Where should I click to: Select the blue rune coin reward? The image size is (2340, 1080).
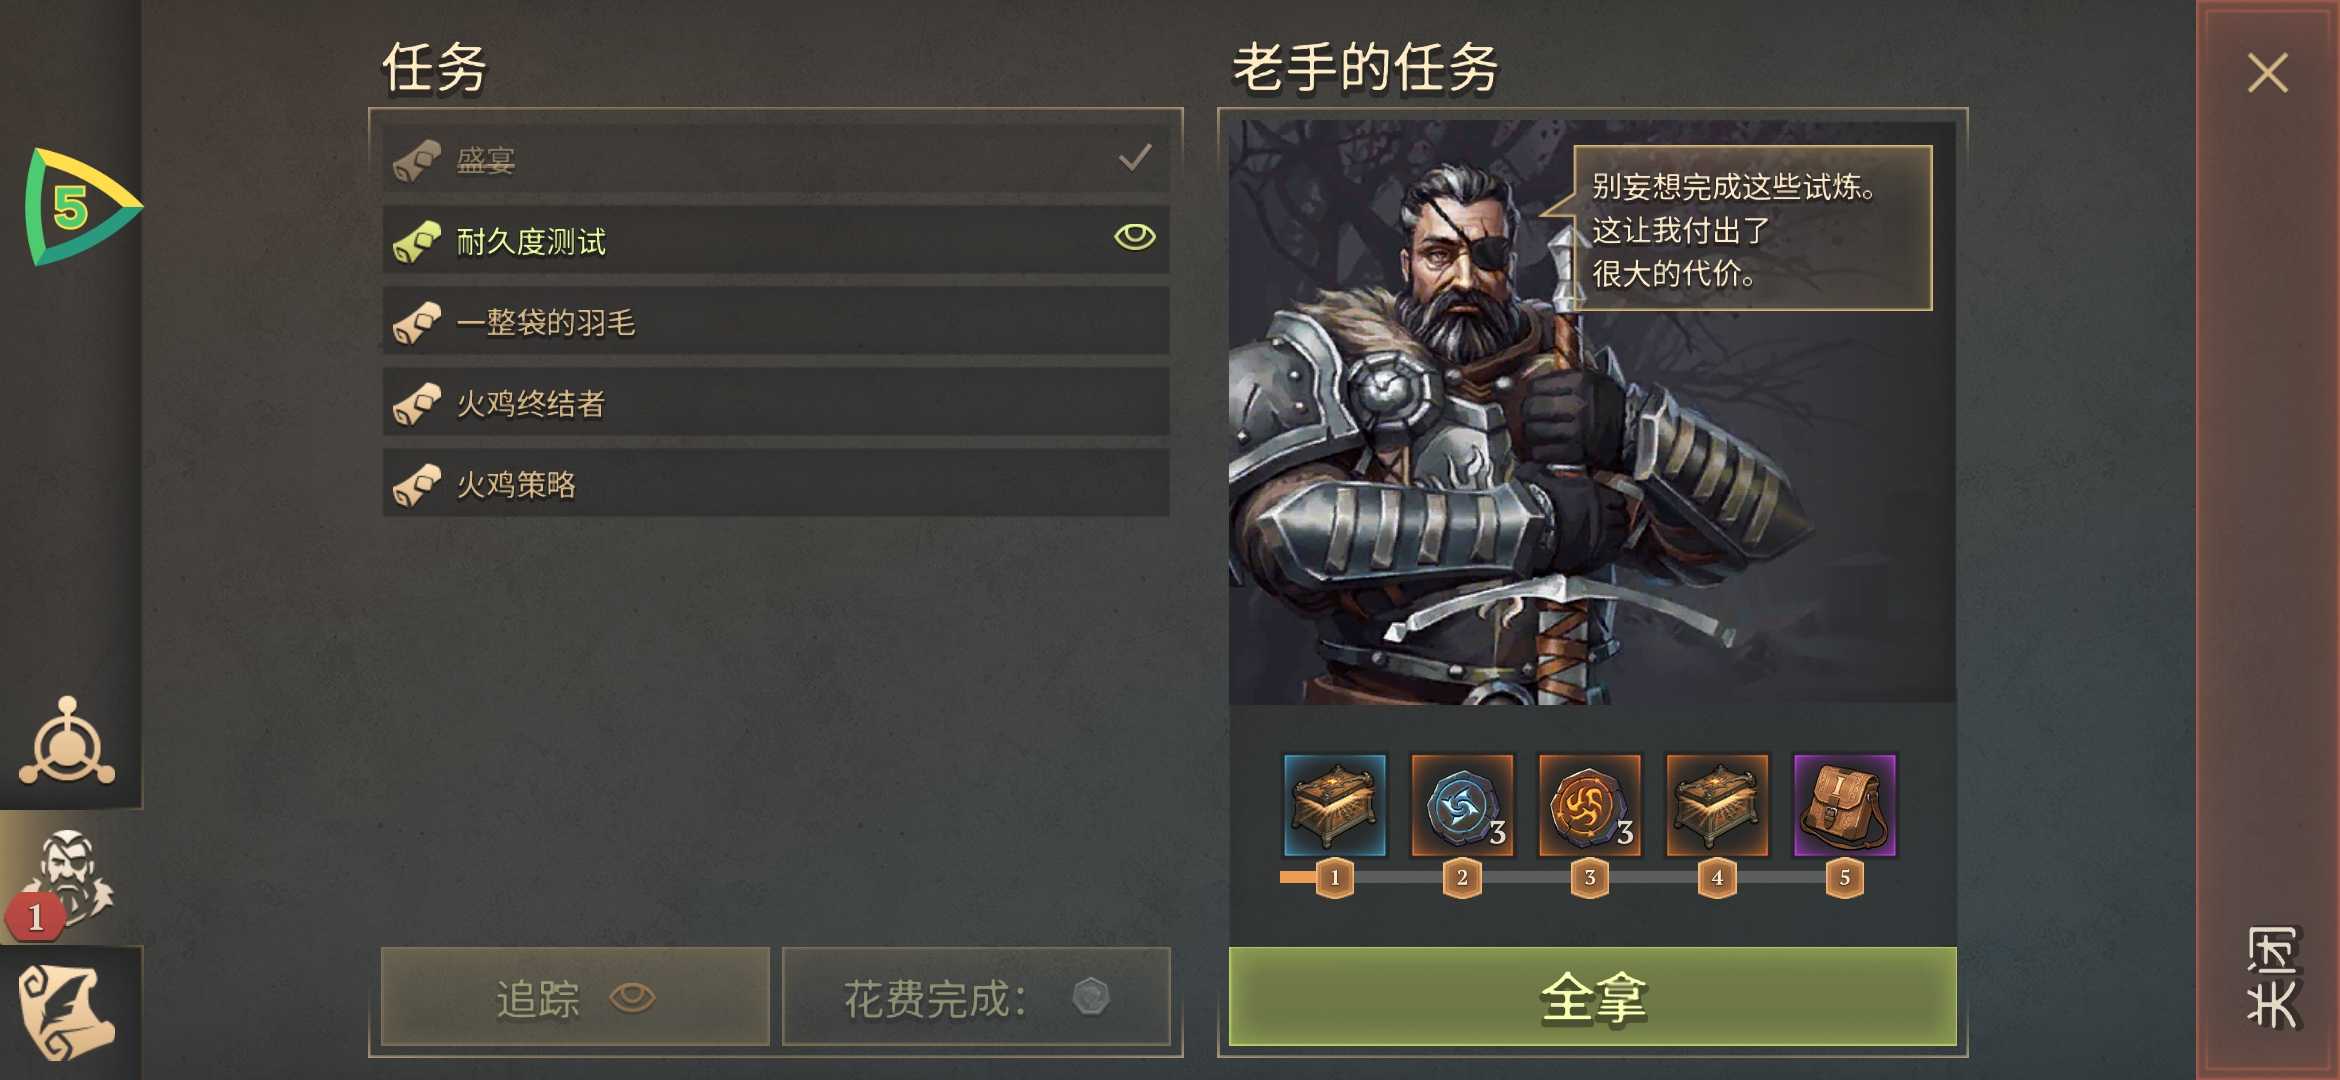[x=1462, y=805]
